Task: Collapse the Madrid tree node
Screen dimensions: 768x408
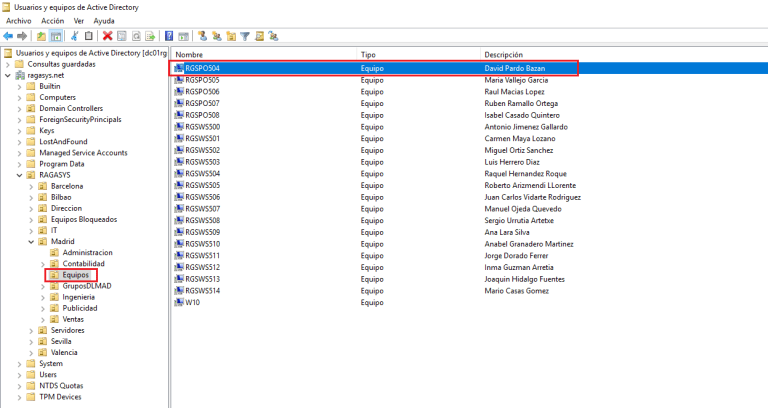Action: tap(31, 241)
